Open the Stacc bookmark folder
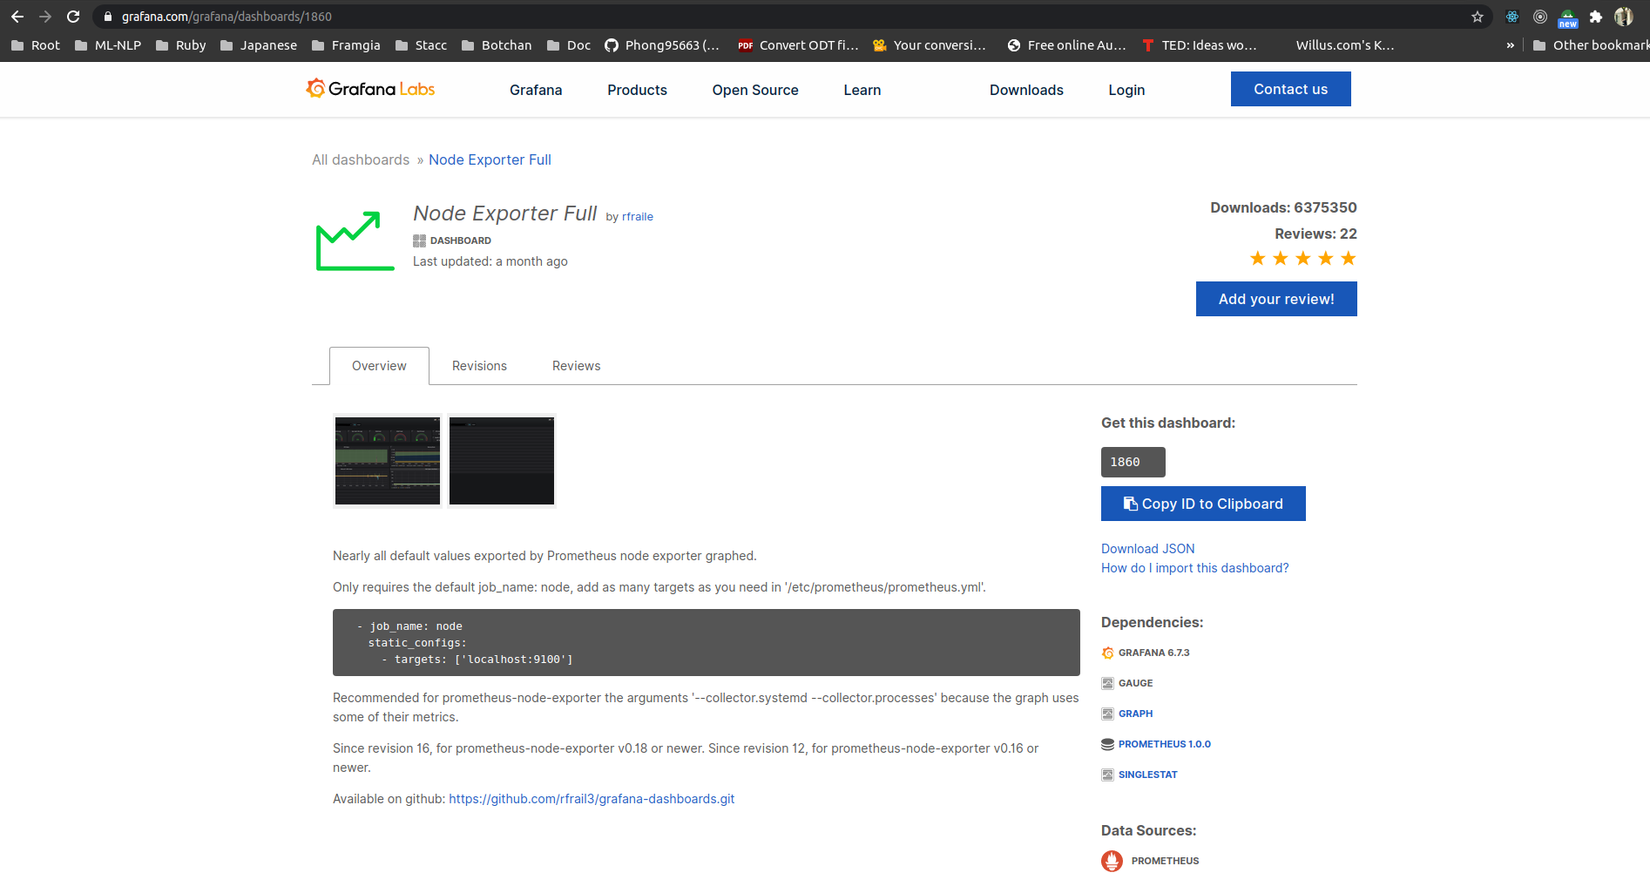 (421, 45)
